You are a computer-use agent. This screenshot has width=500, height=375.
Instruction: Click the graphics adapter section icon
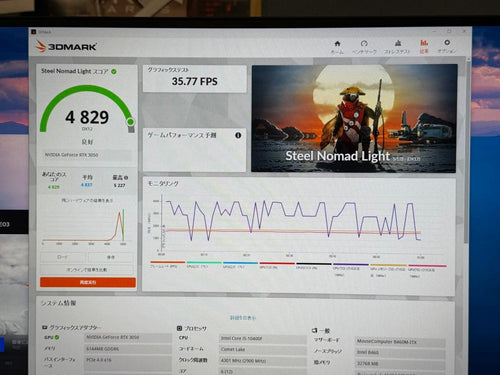pyautogui.click(x=44, y=328)
